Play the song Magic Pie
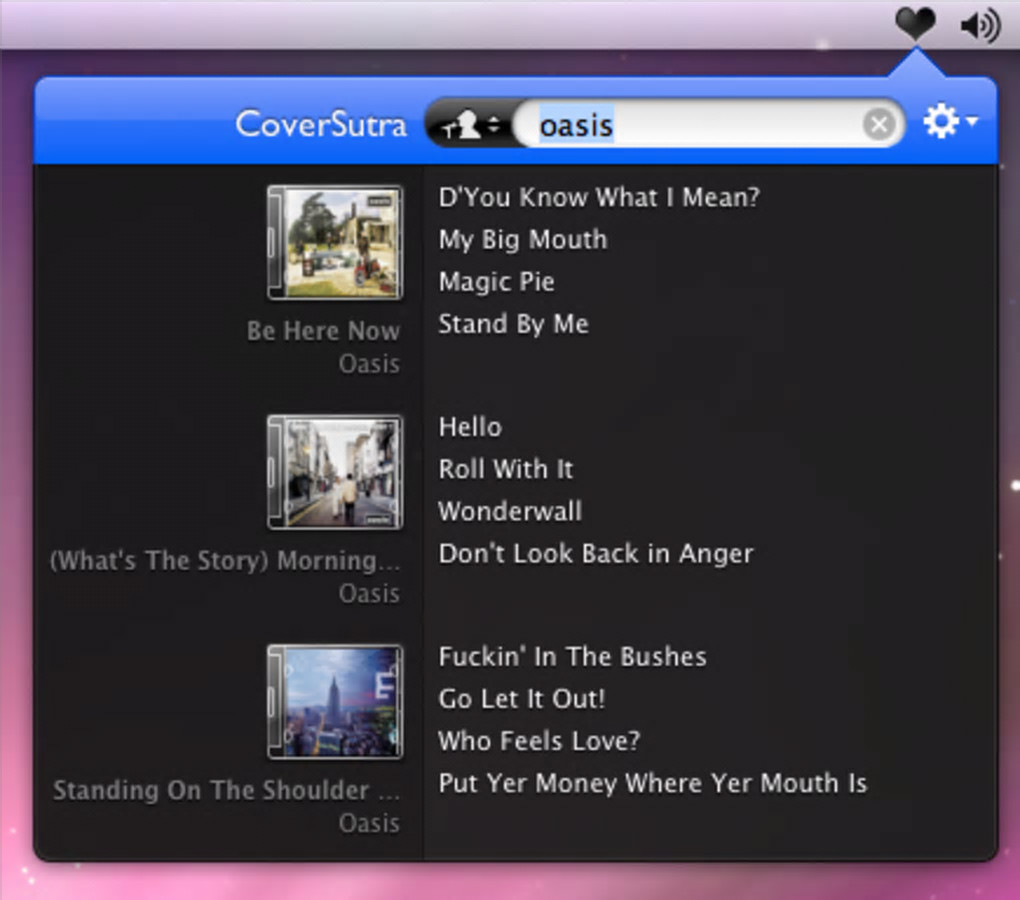The image size is (1020, 900). coord(496,282)
